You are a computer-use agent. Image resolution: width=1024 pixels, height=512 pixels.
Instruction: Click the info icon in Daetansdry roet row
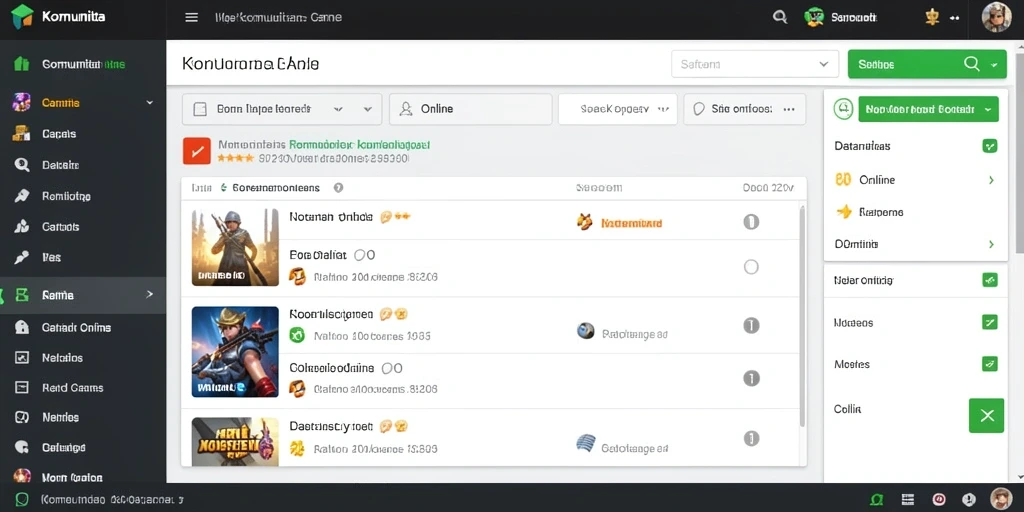click(x=751, y=438)
